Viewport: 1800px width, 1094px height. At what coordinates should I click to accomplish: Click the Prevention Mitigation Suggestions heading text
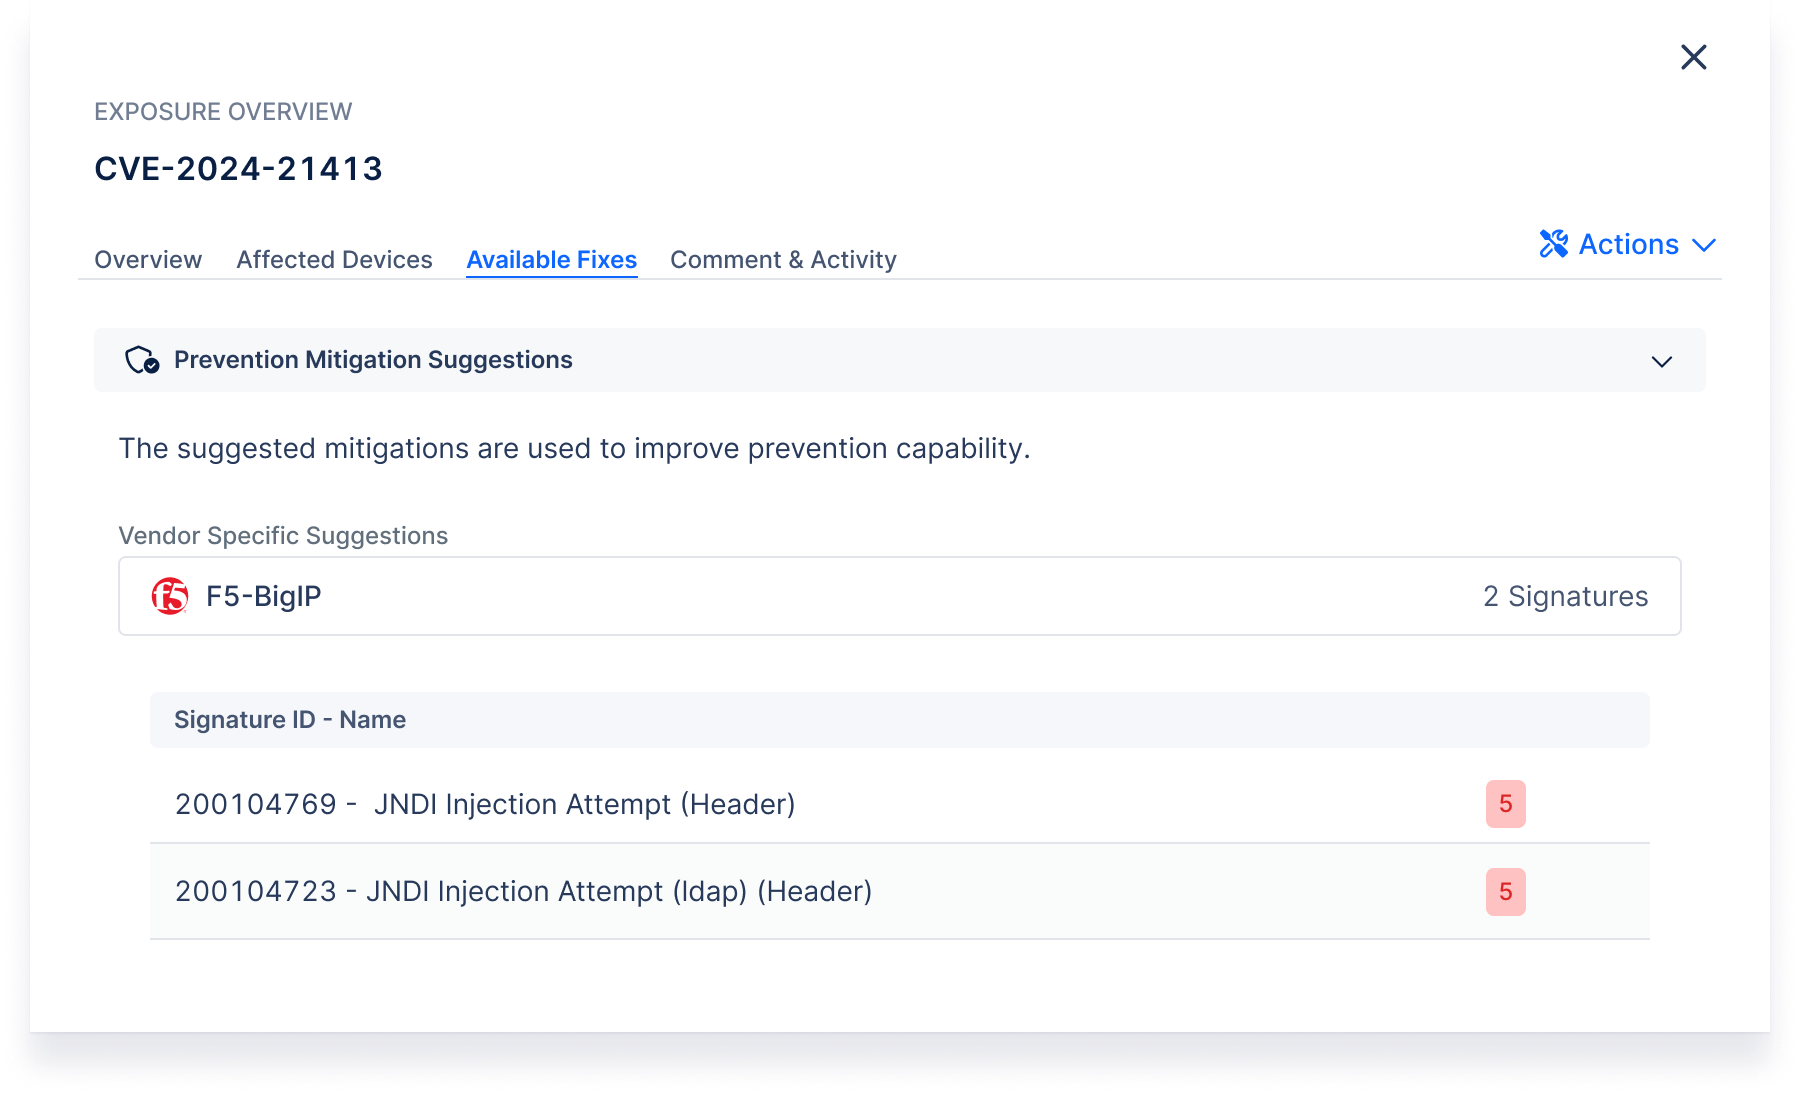click(373, 360)
